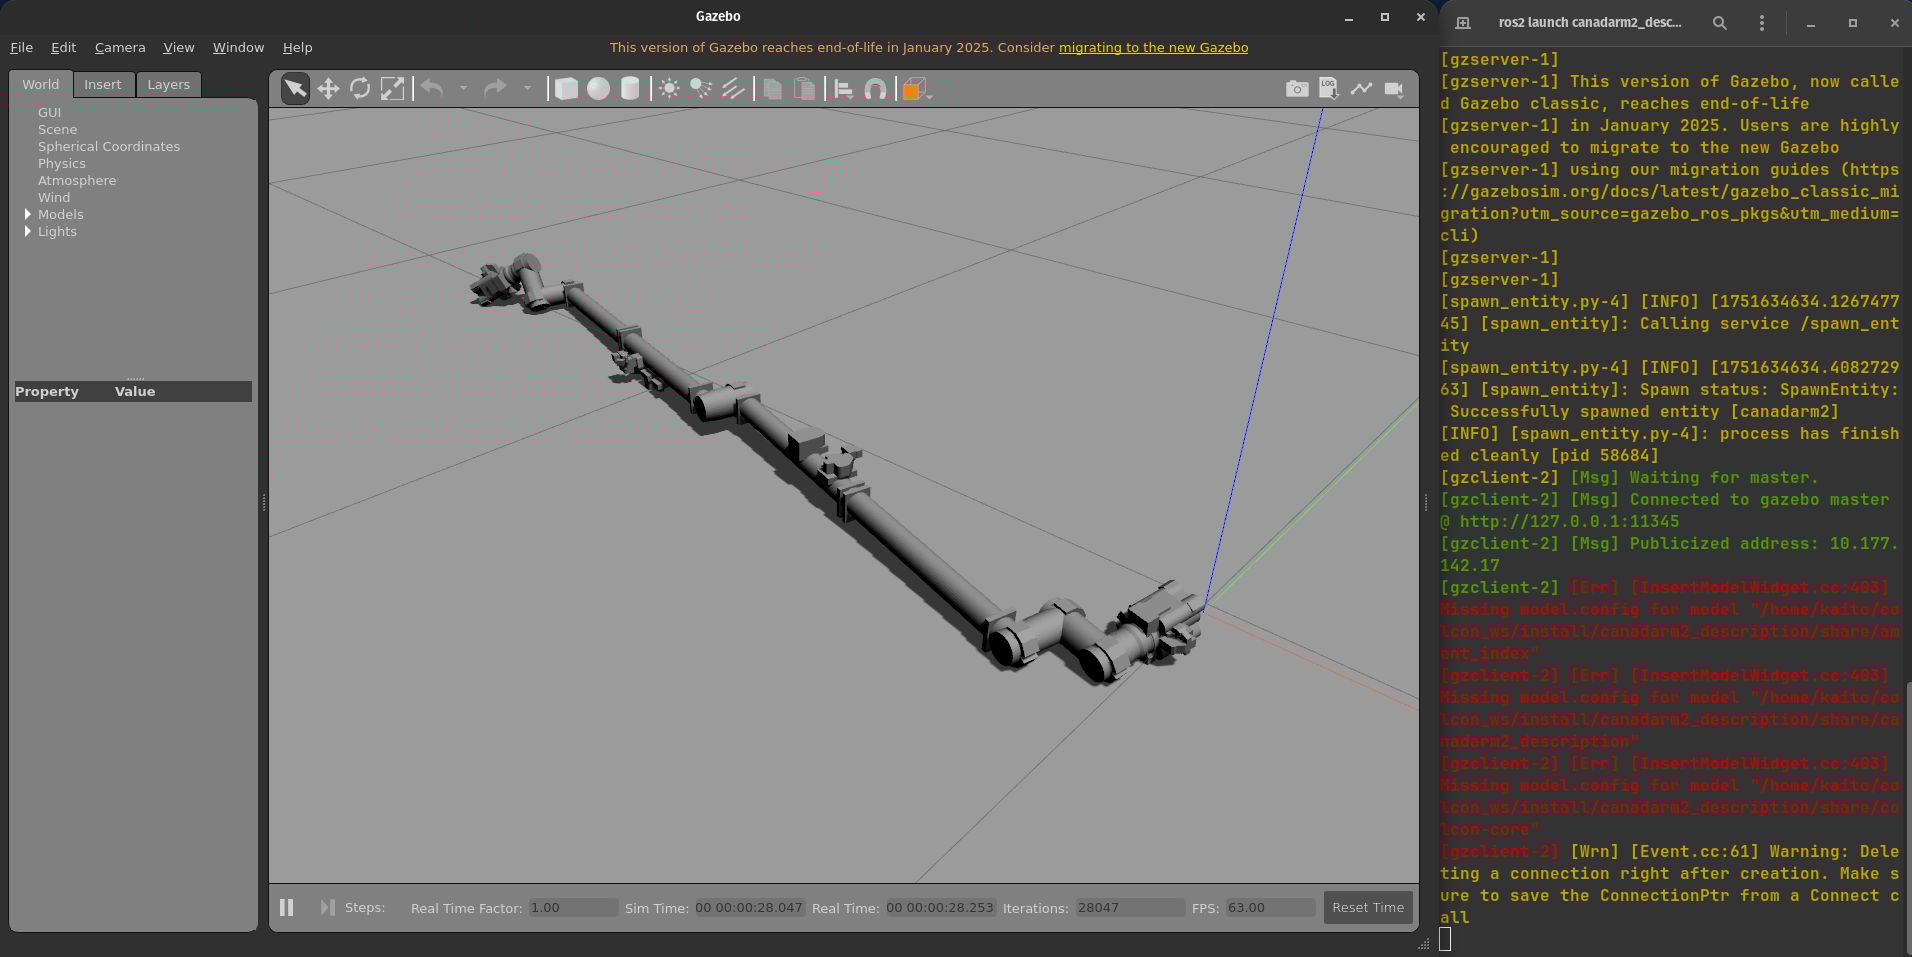This screenshot has height=957, width=1912.
Task: Take a screenshot with camera icon
Action: click(x=1296, y=89)
